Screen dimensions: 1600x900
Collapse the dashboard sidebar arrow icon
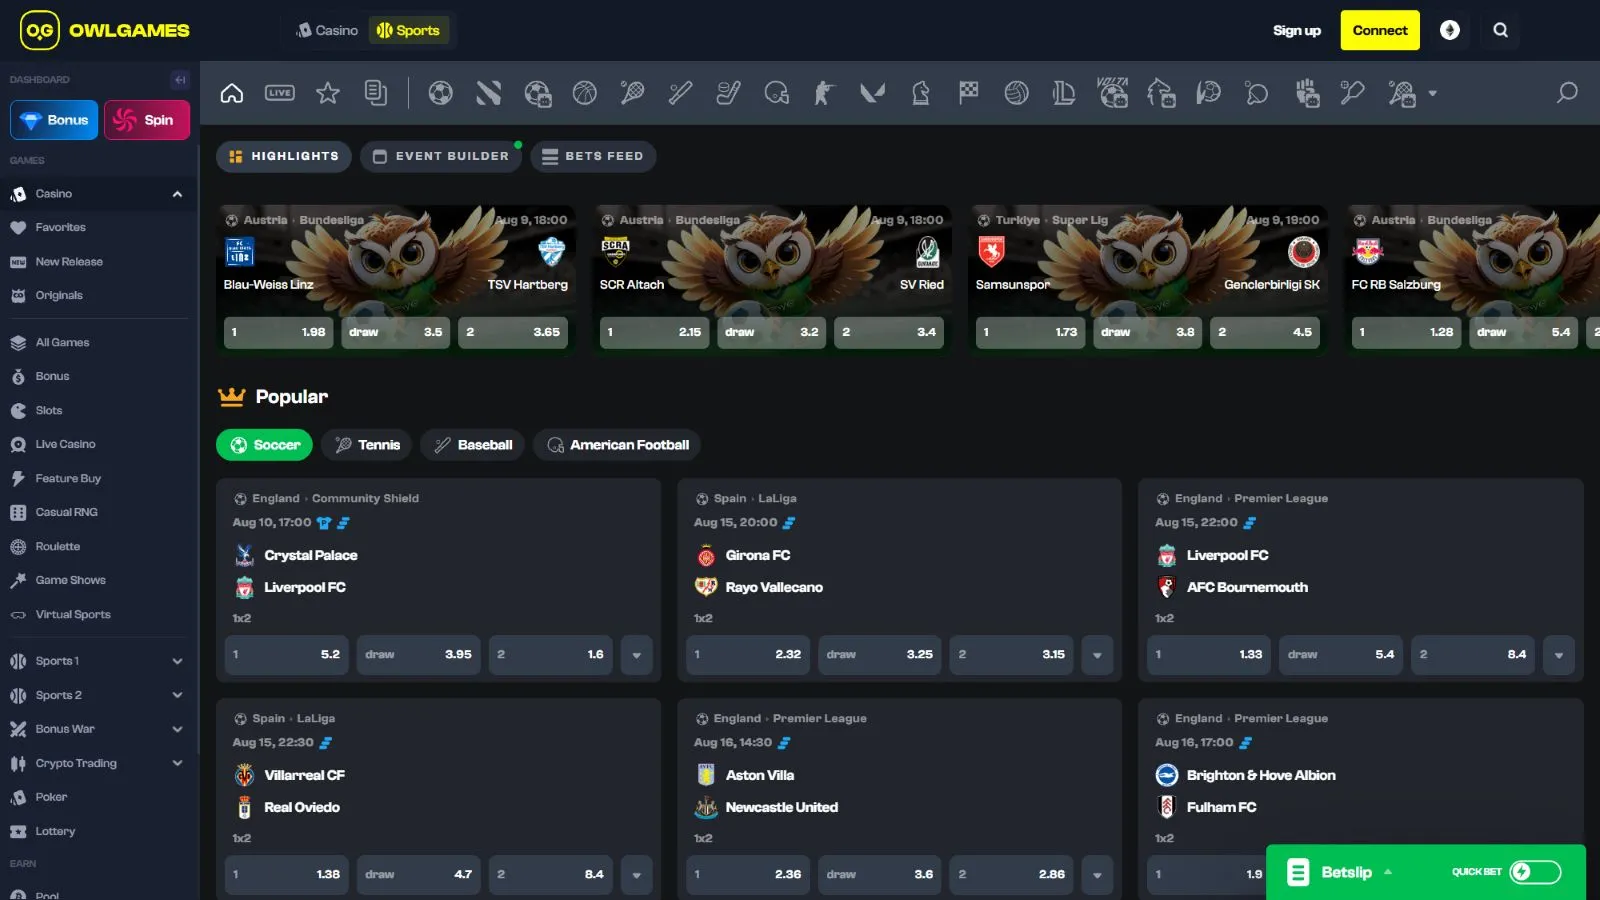[180, 79]
